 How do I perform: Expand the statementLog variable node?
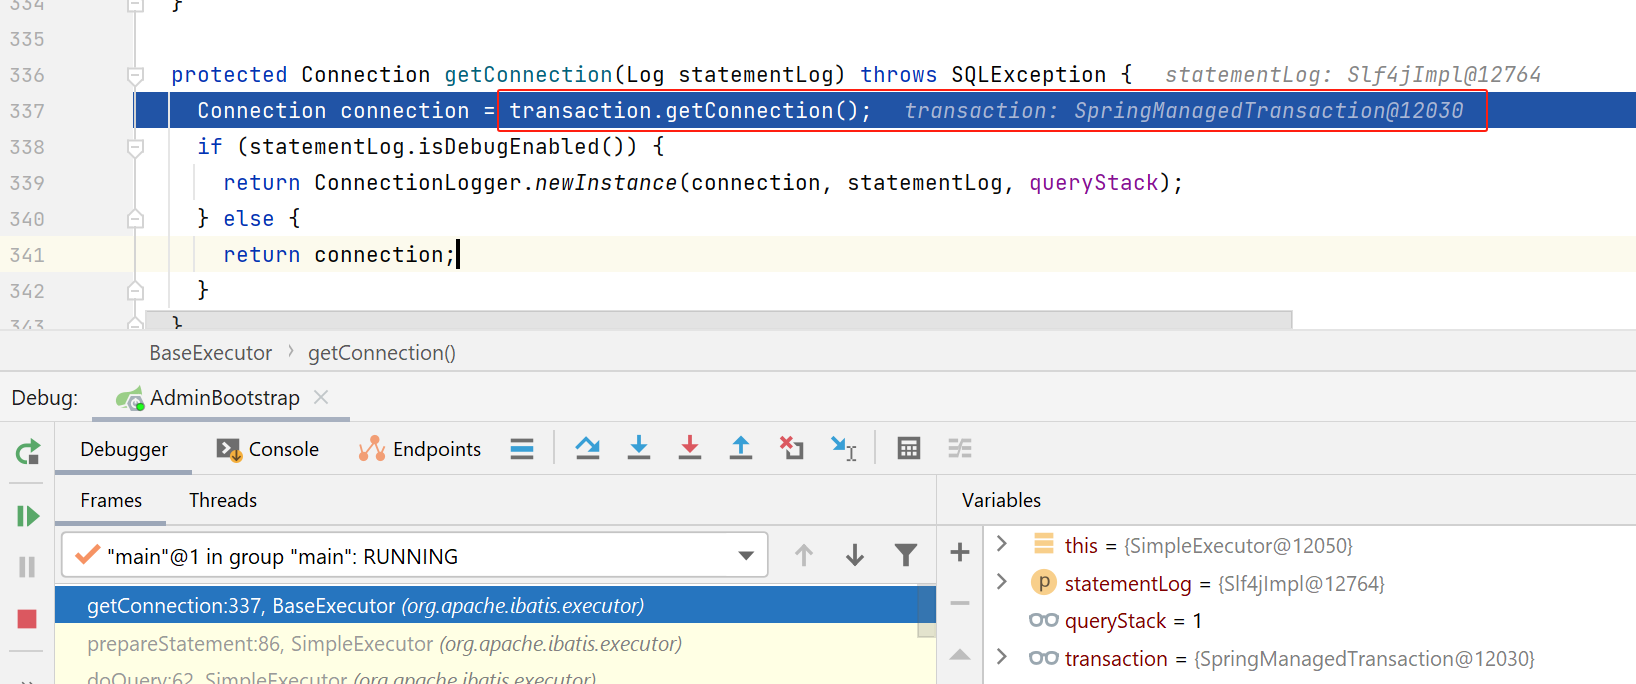tap(1002, 582)
